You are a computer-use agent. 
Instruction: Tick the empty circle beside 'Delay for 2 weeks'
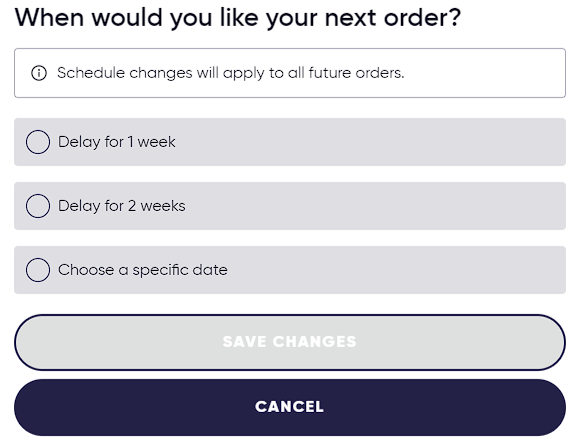click(x=38, y=206)
